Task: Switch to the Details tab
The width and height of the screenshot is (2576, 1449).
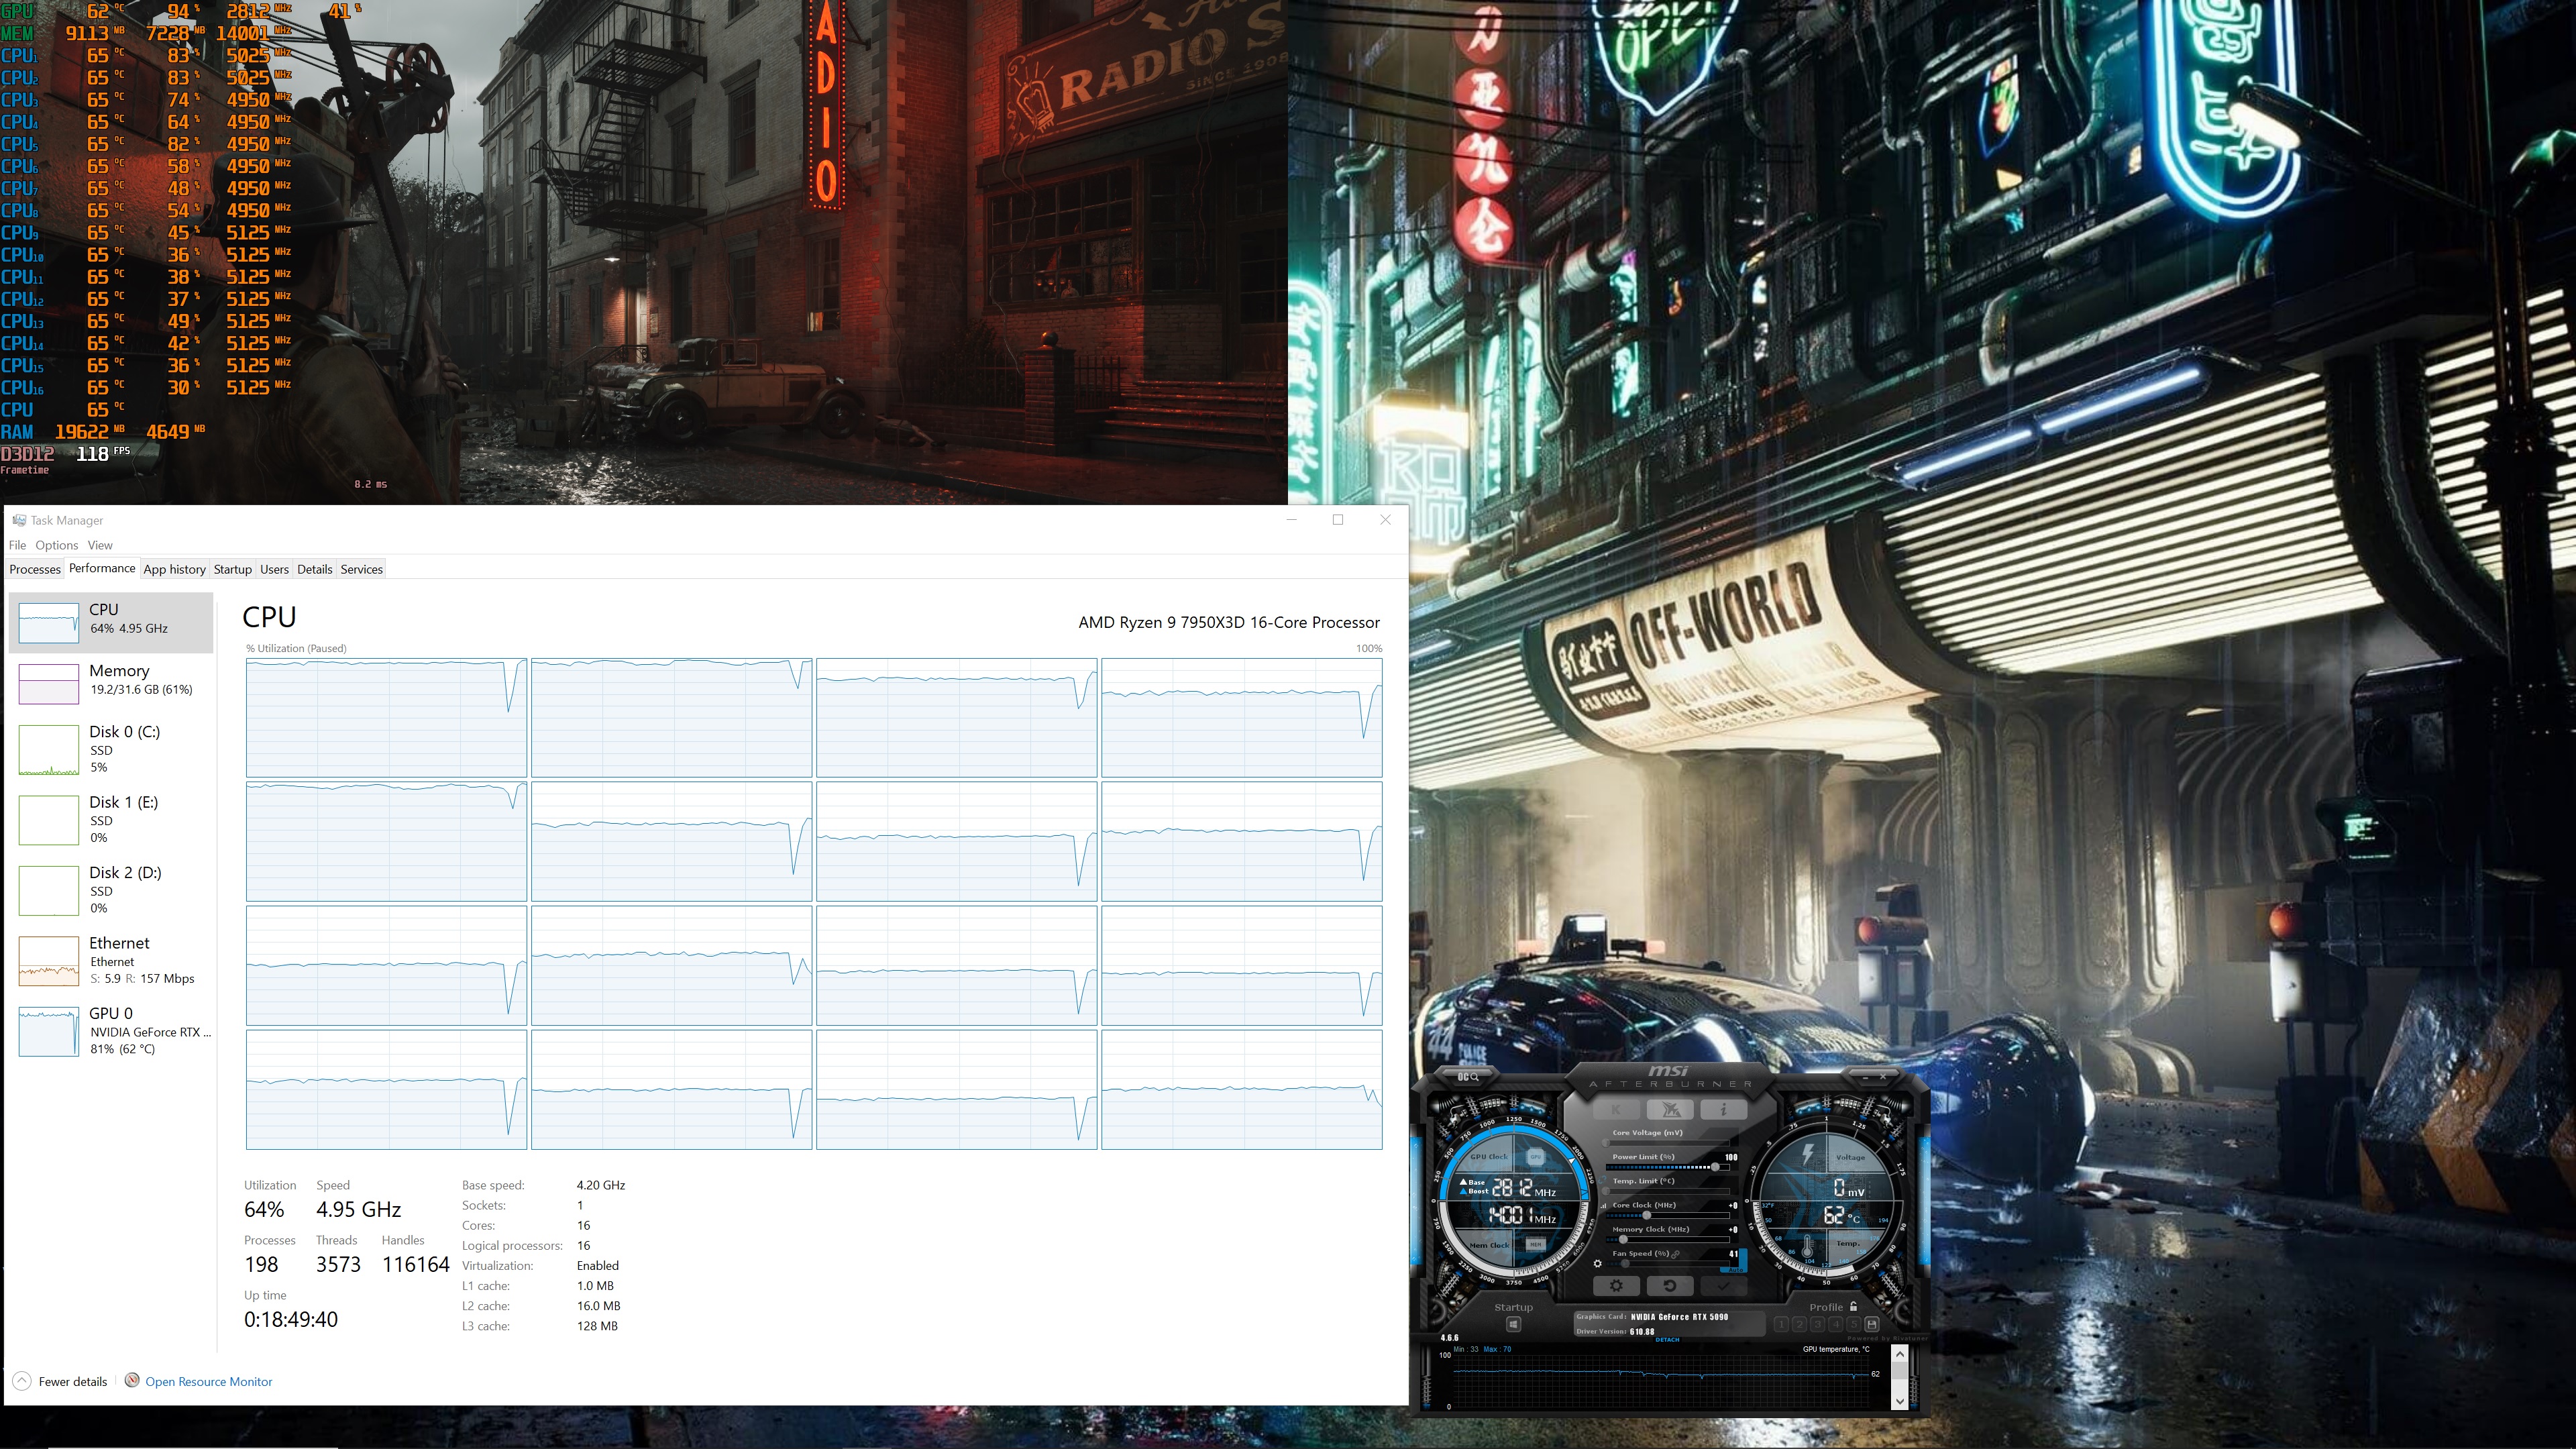Action: pyautogui.click(x=314, y=569)
